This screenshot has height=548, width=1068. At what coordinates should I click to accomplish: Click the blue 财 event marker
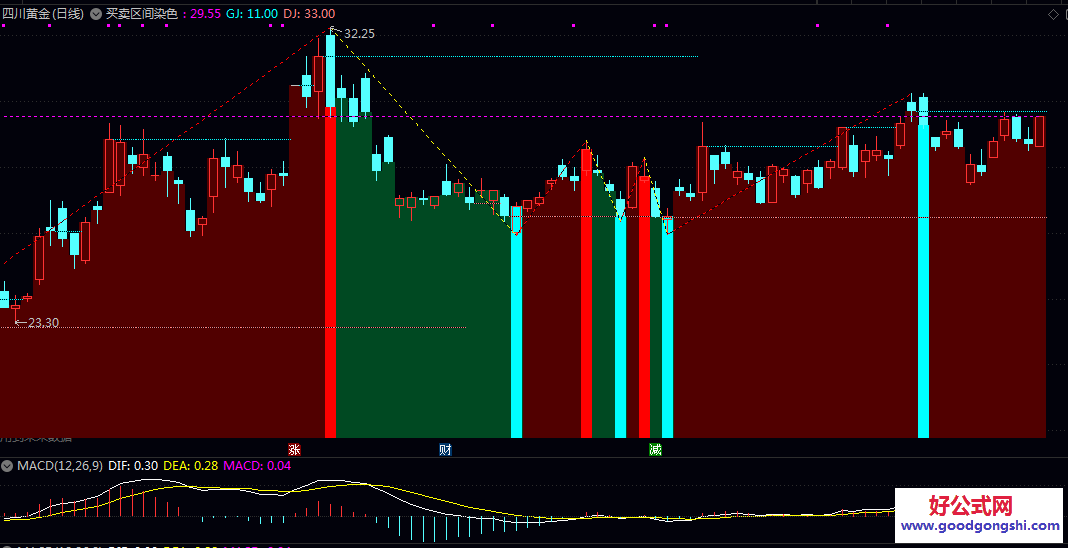coord(445,449)
